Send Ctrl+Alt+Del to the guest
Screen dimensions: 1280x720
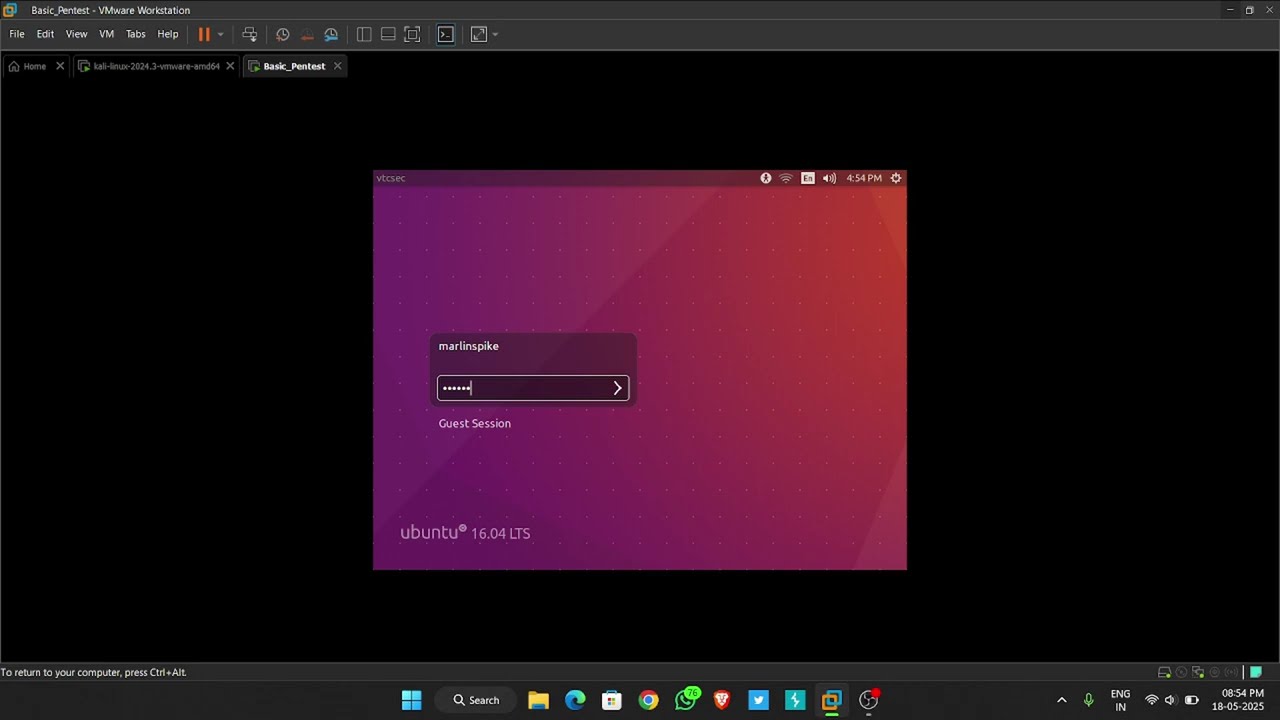250,34
